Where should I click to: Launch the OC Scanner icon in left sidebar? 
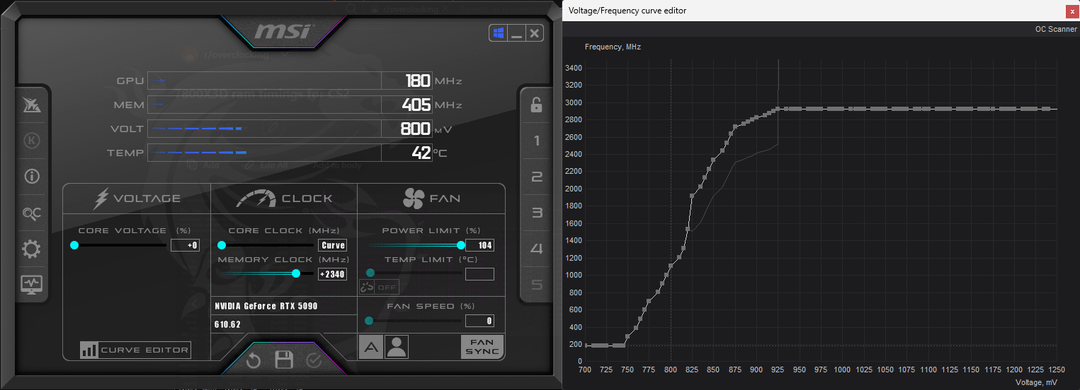point(31,214)
